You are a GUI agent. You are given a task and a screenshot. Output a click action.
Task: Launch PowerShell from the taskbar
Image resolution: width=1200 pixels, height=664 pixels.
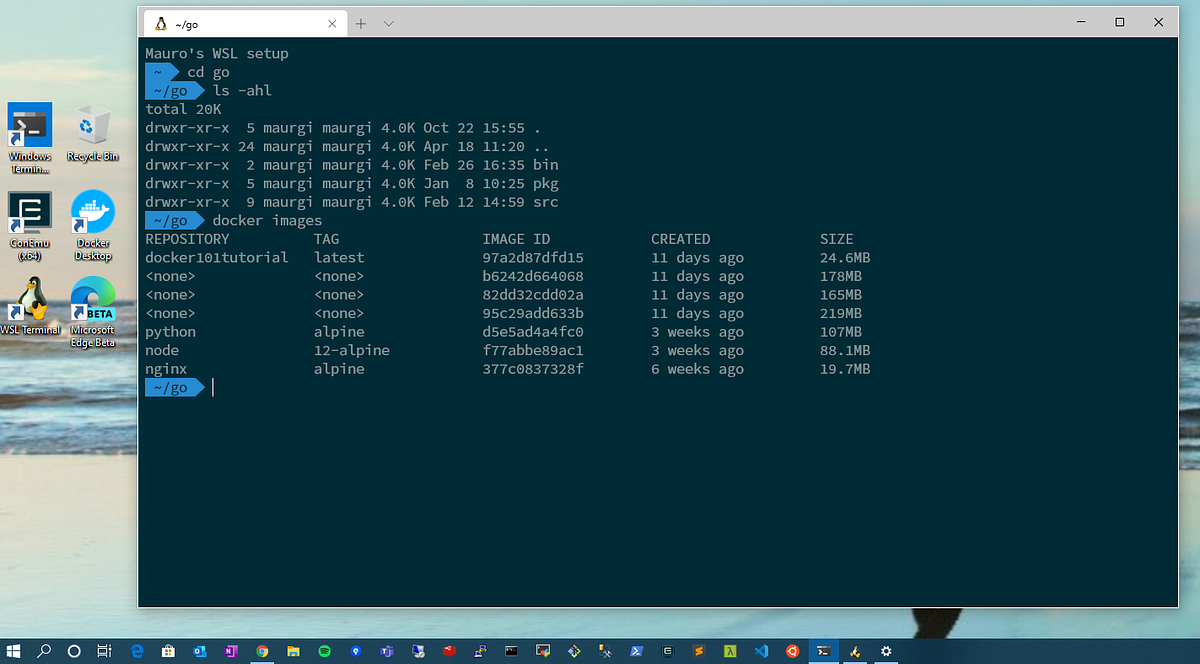(x=635, y=651)
